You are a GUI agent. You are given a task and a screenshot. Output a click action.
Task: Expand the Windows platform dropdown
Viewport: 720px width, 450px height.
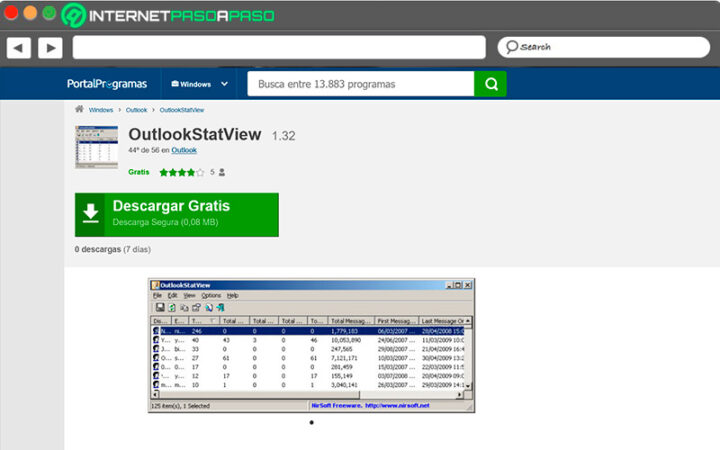point(200,84)
